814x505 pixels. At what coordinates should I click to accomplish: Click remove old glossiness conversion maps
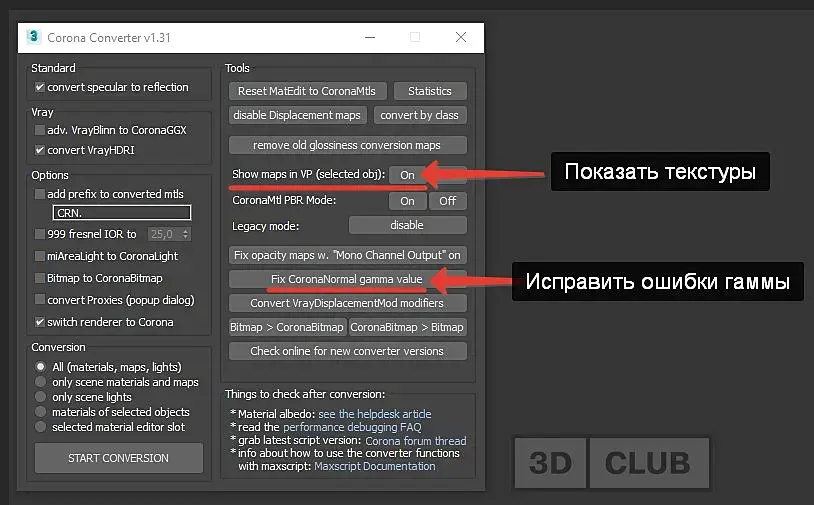[x=347, y=145]
